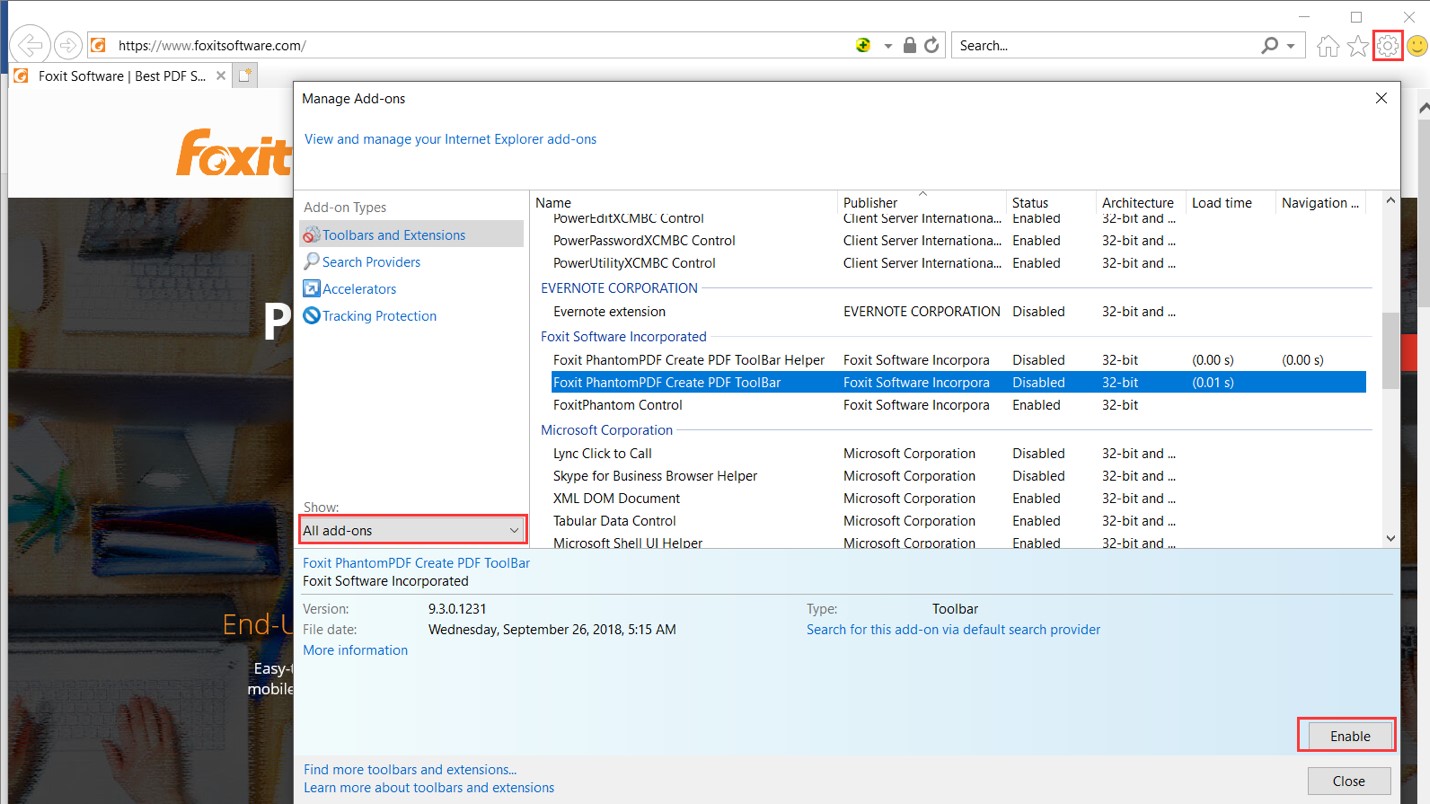The height and width of the screenshot is (804, 1430).
Task: Select the PowerUtilityXCMBC Control row
Action: click(x=959, y=263)
